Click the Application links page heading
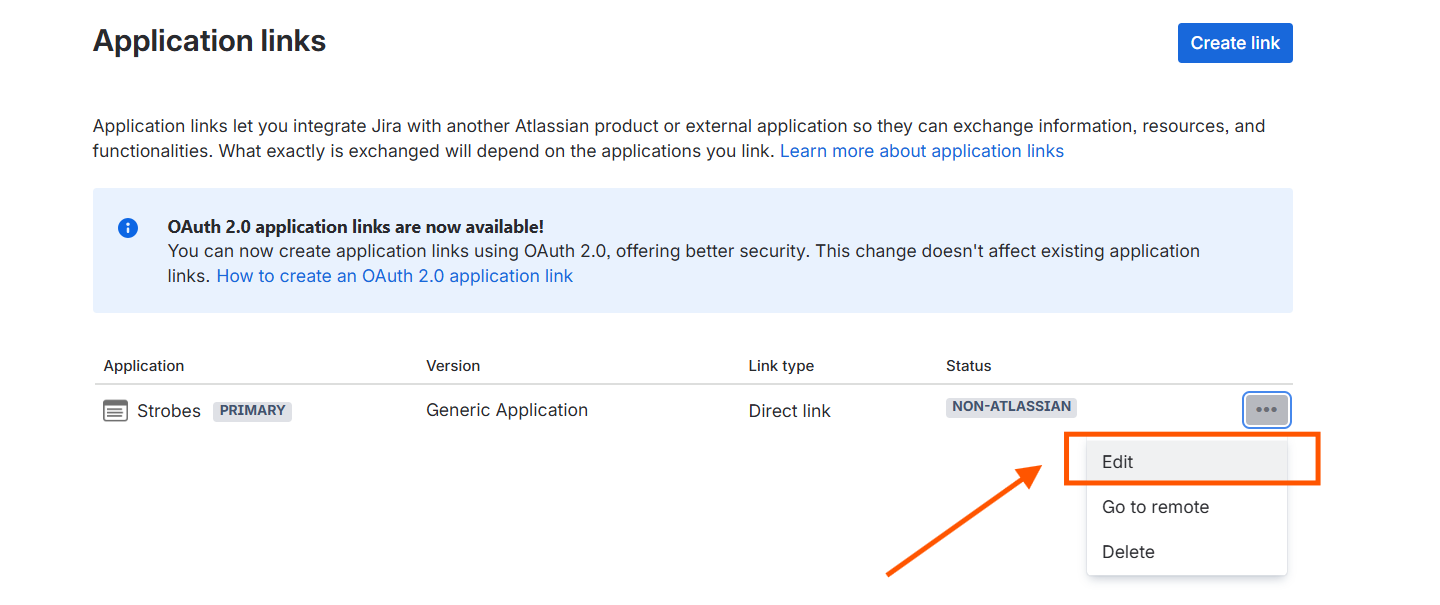Image resolution: width=1440 pixels, height=605 pixels. (210, 41)
